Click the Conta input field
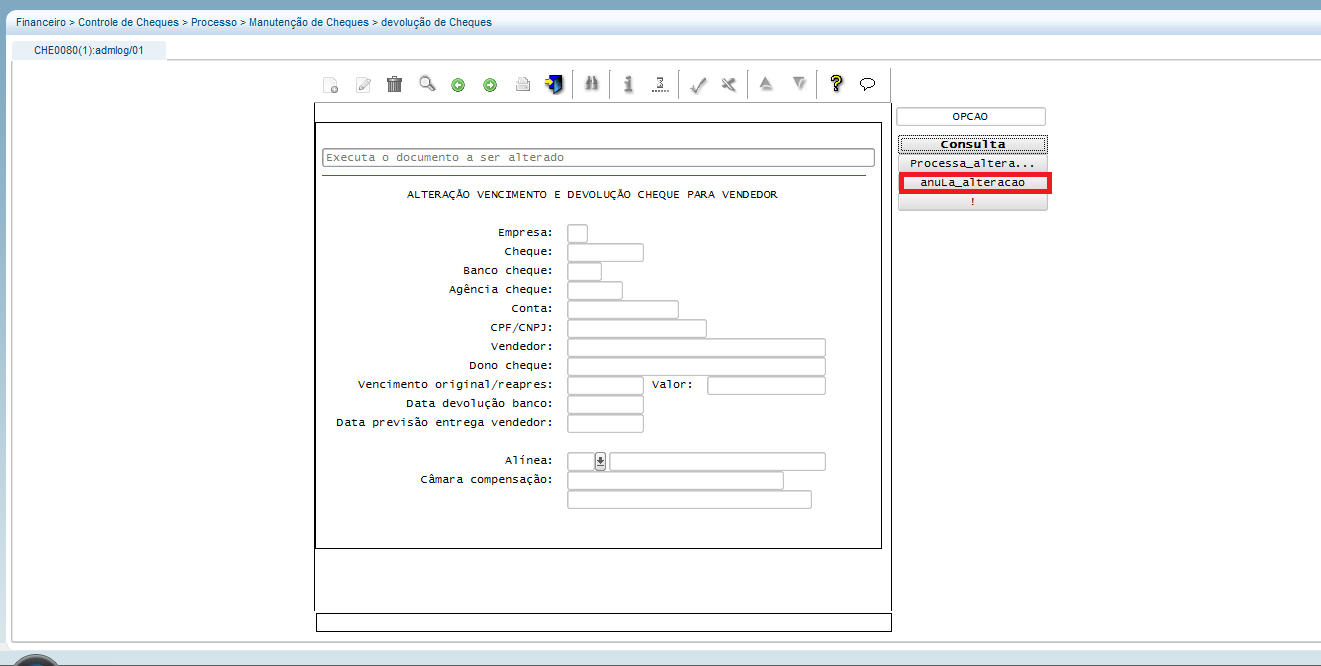This screenshot has width=1321, height=666. [x=622, y=309]
